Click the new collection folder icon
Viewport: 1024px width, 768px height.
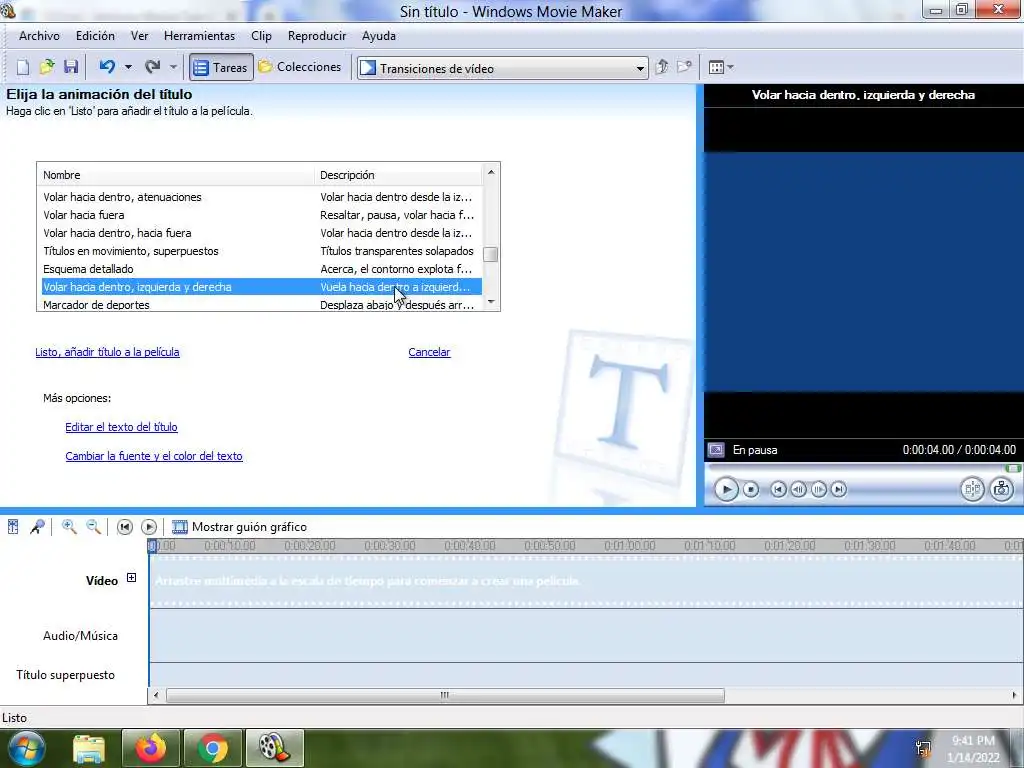pyautogui.click(x=684, y=67)
